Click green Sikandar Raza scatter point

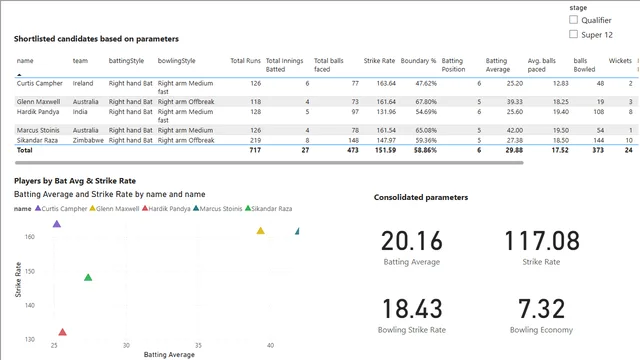tap(88, 278)
